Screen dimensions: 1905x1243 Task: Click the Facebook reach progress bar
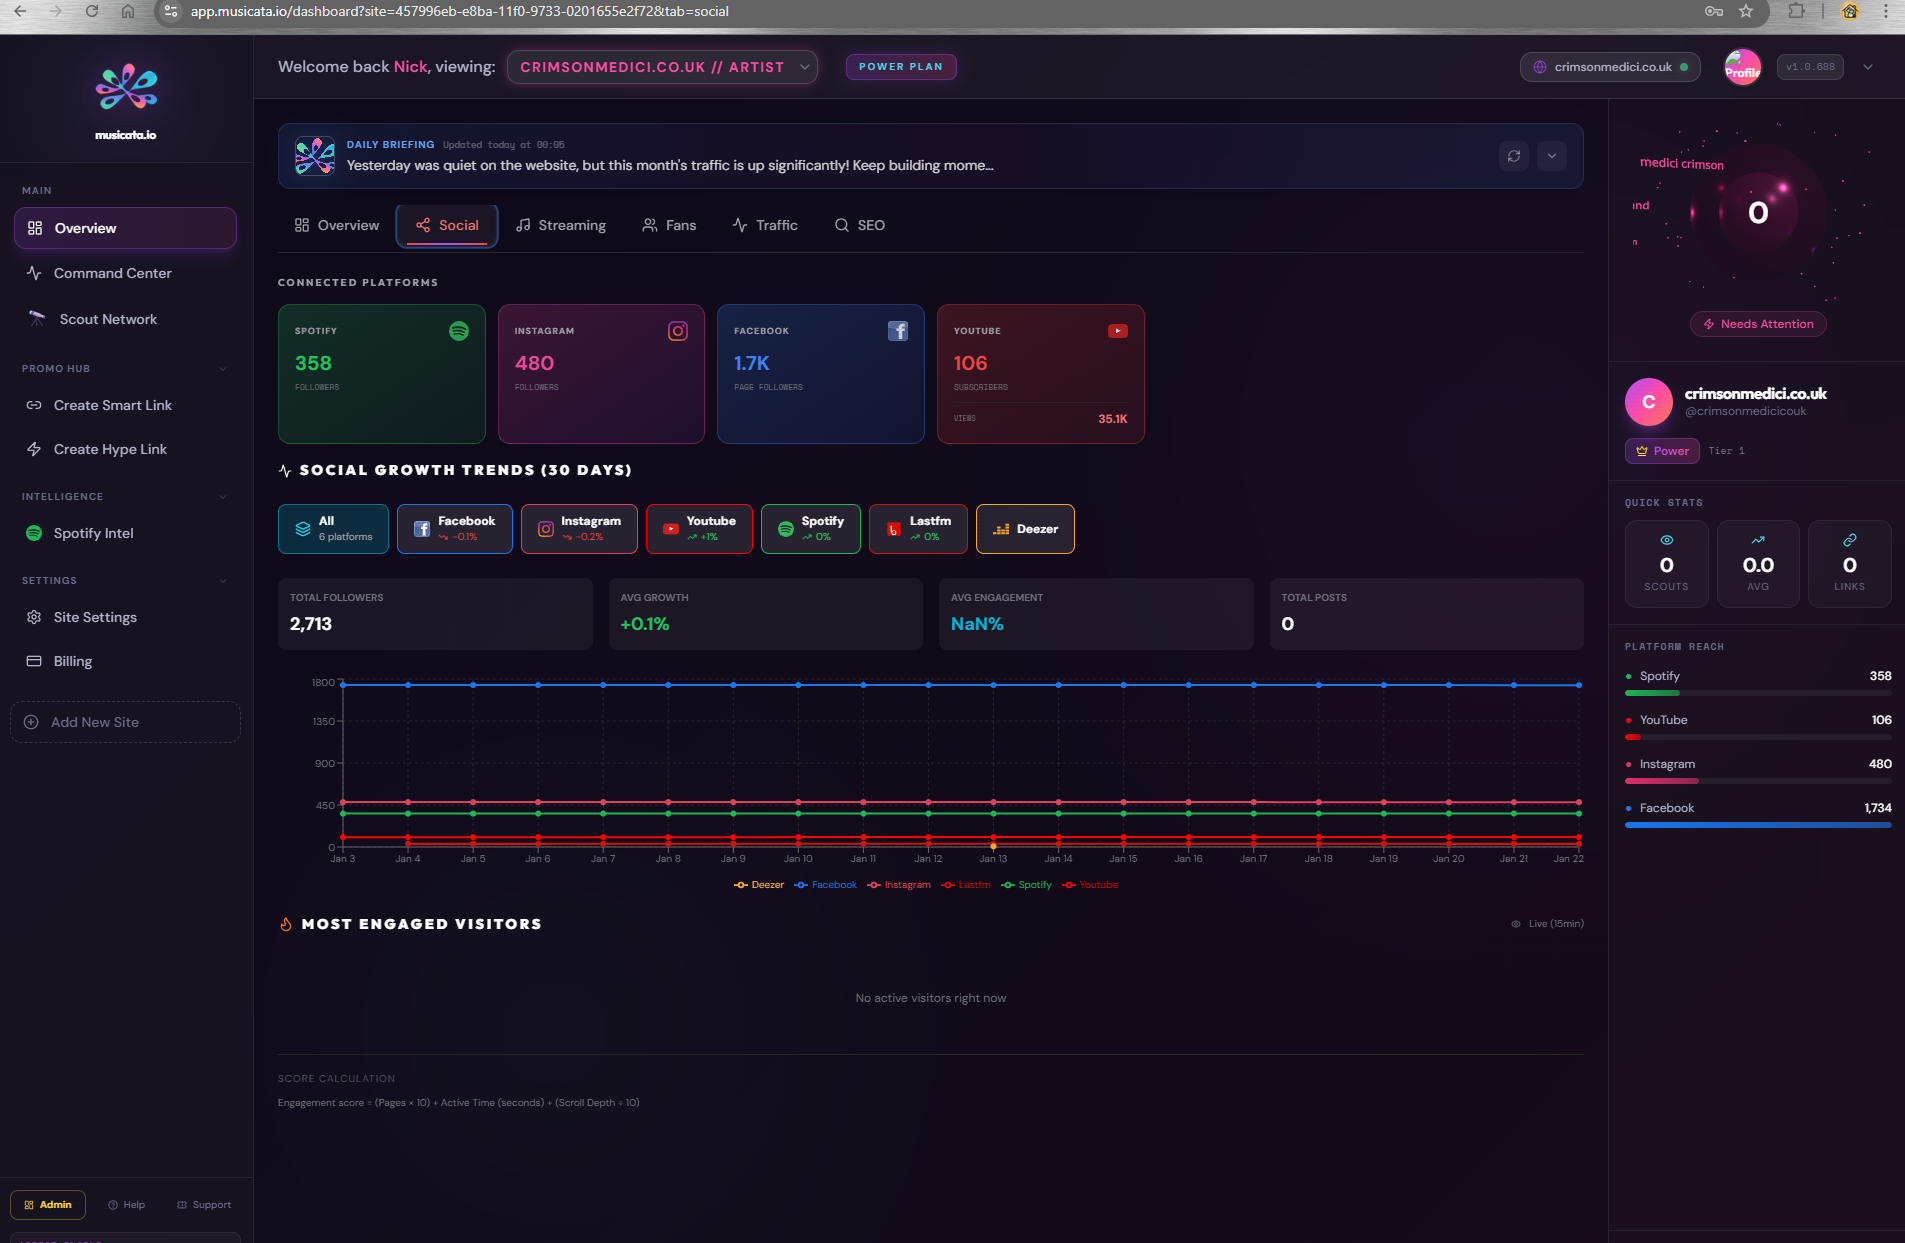pos(1758,825)
